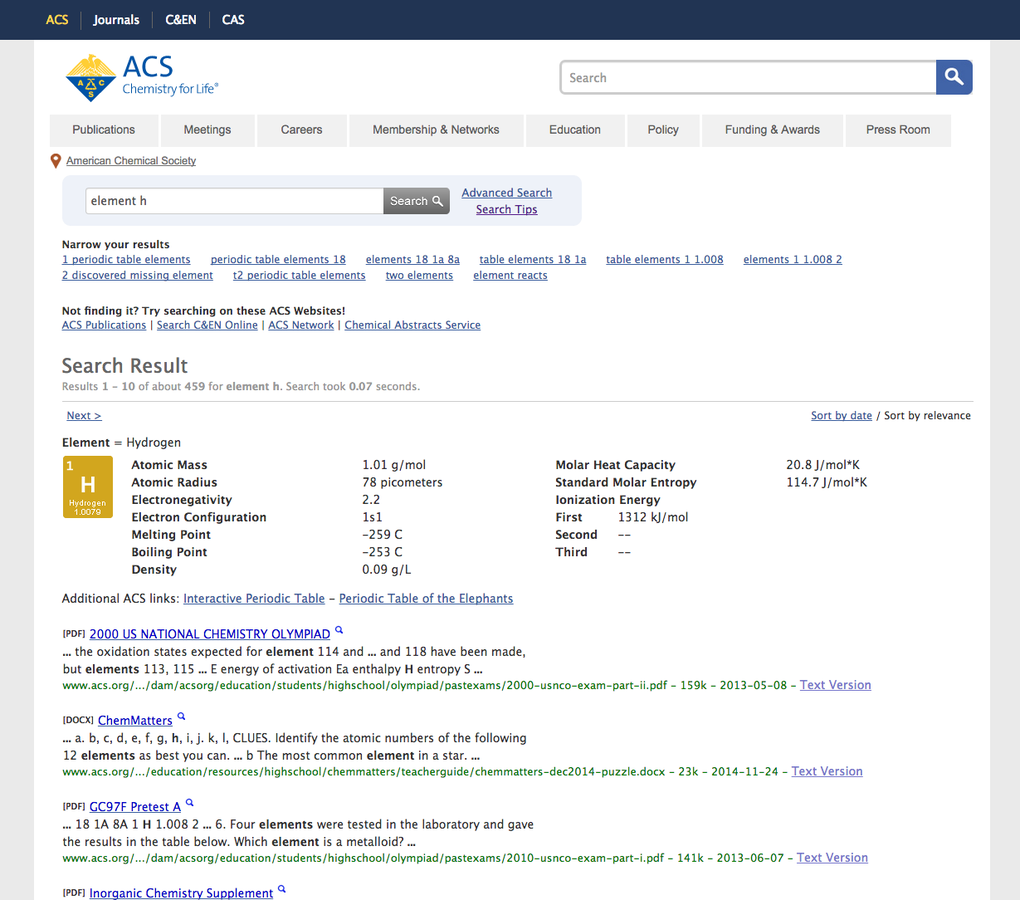This screenshot has width=1020, height=900.
Task: Narrow results to 'table elements 1 1.008'
Action: pos(664,259)
